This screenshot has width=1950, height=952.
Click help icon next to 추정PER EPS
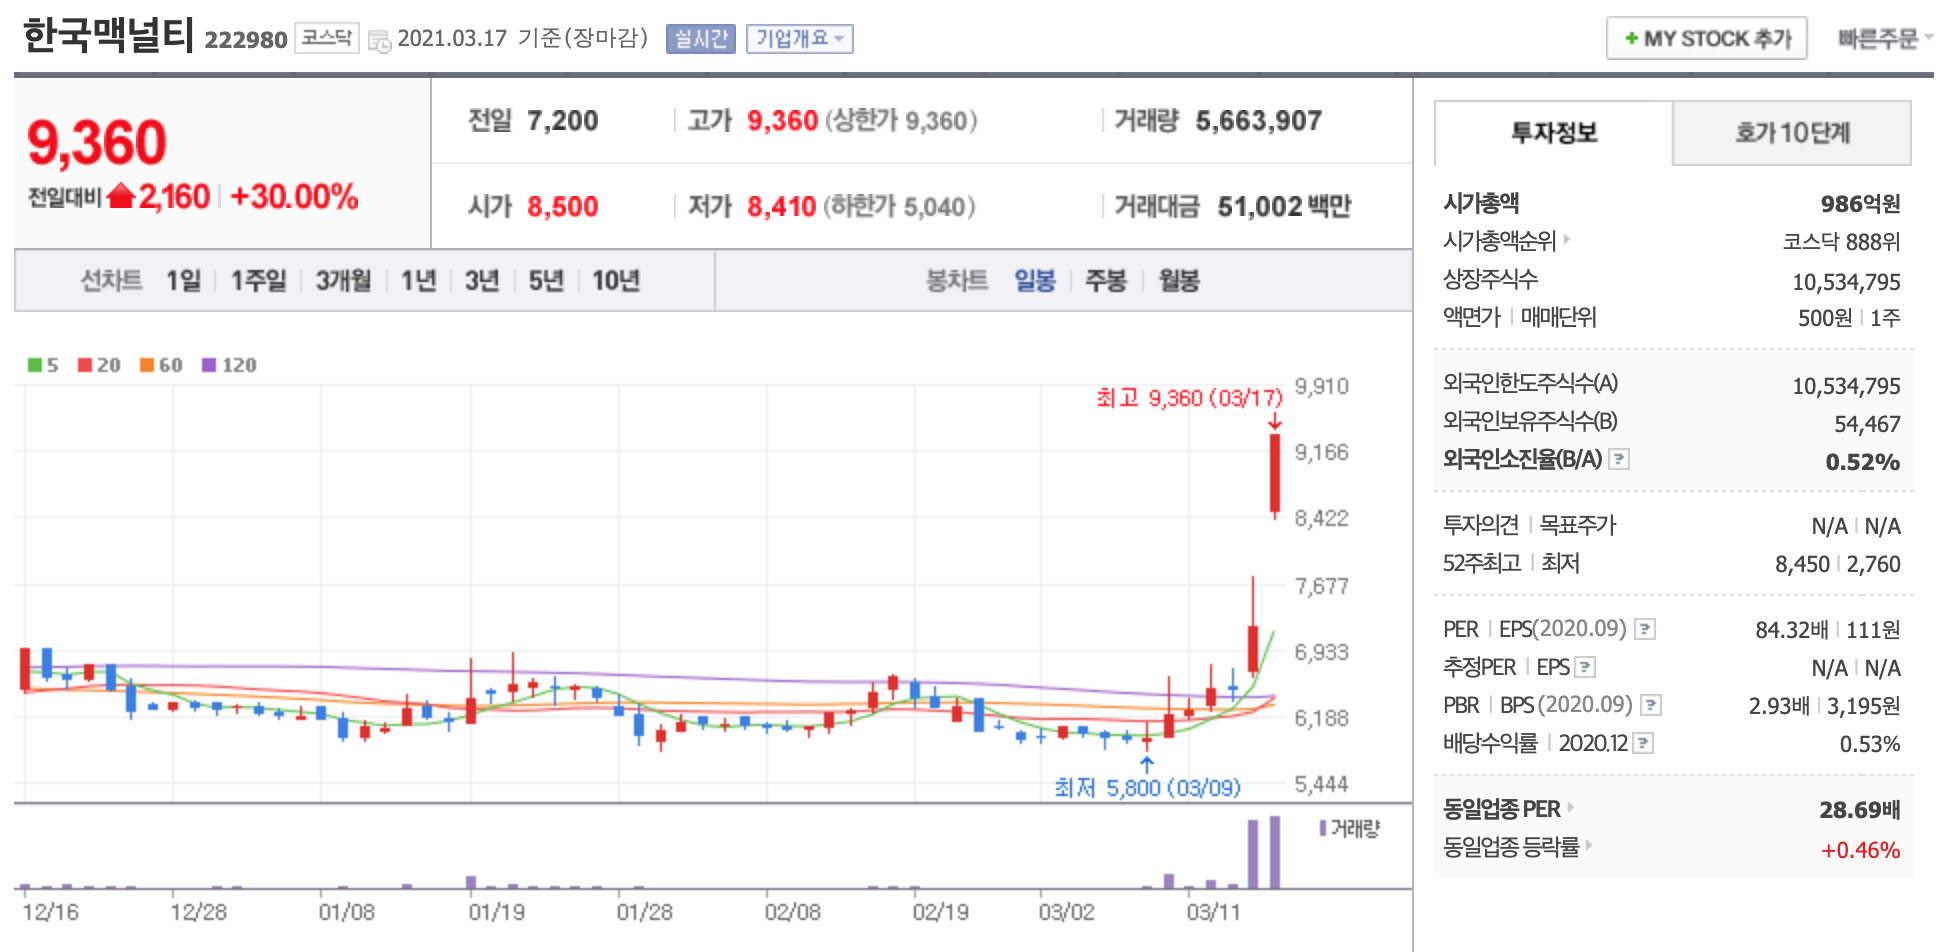[1585, 667]
